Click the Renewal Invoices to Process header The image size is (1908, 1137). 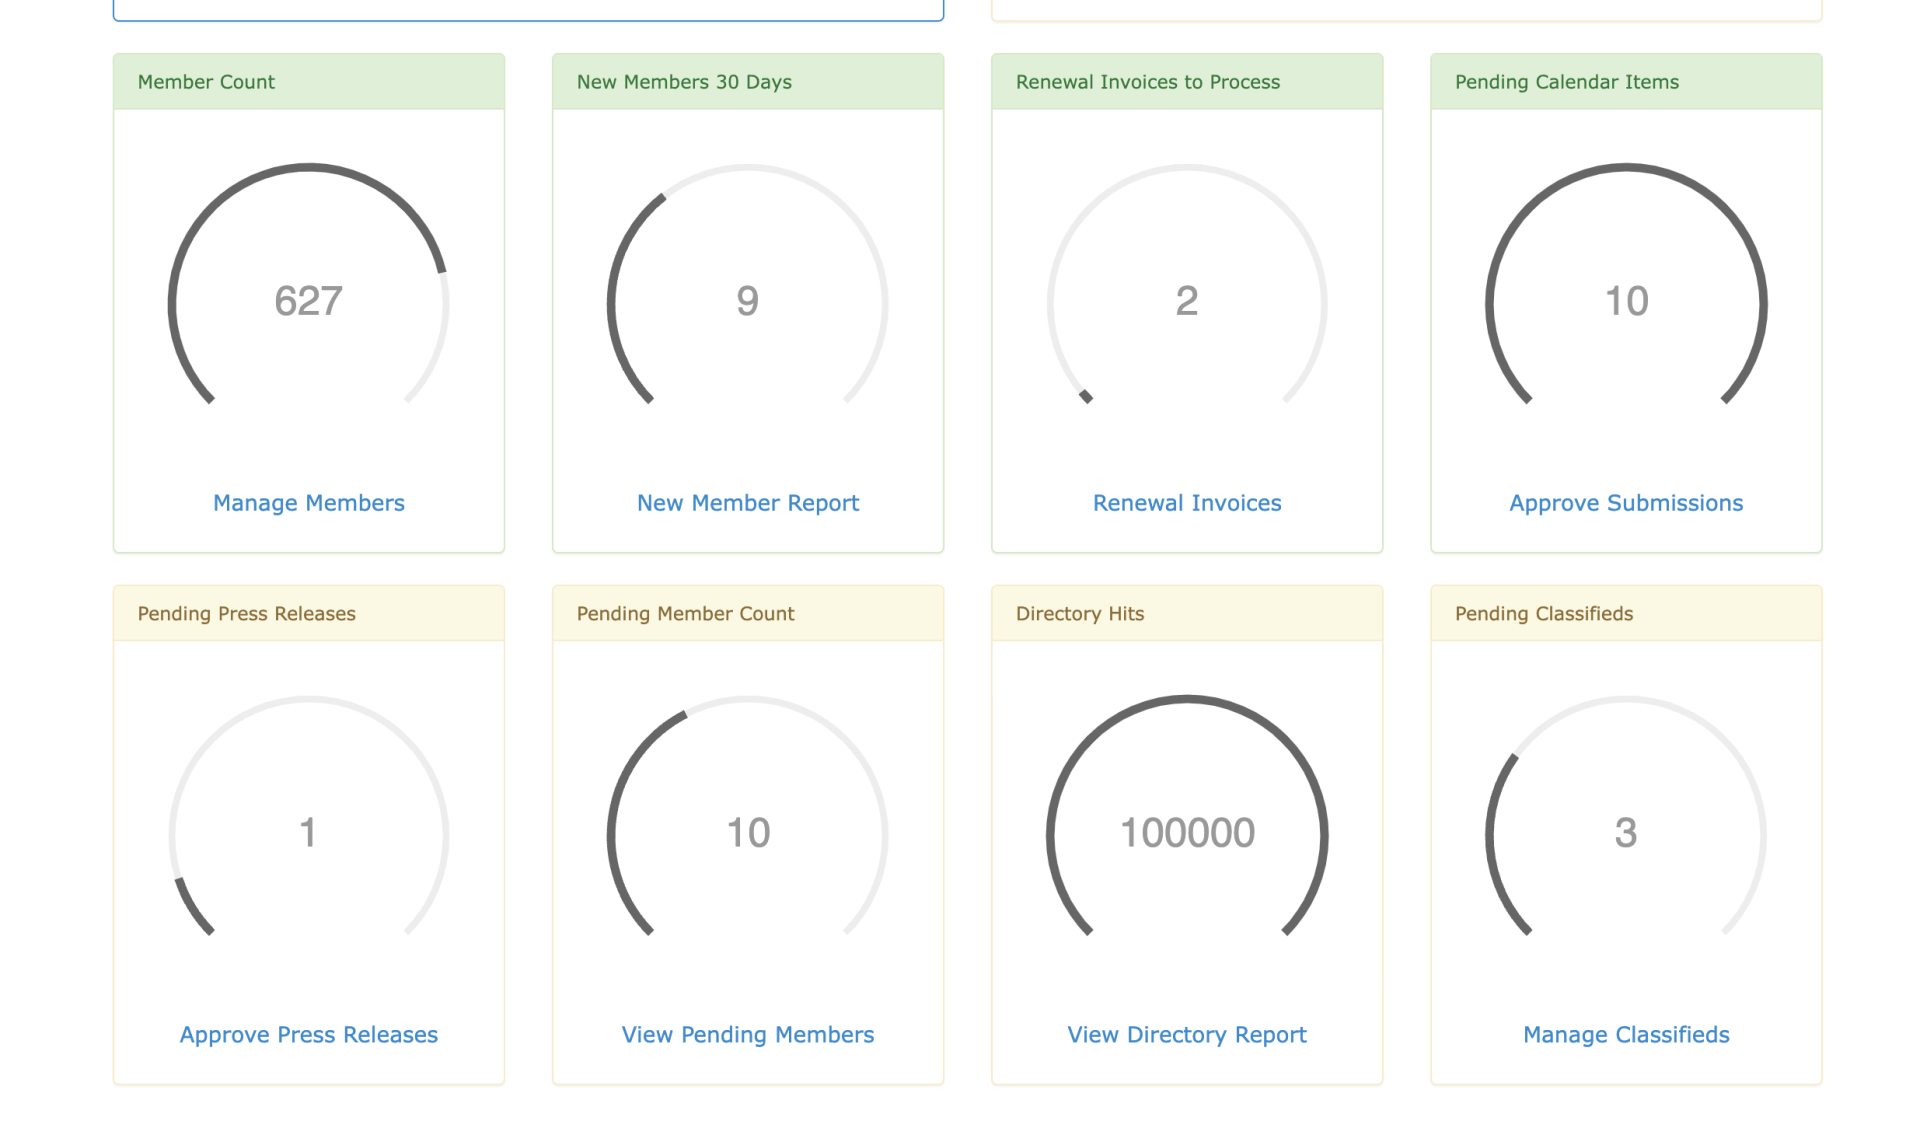coord(1187,82)
